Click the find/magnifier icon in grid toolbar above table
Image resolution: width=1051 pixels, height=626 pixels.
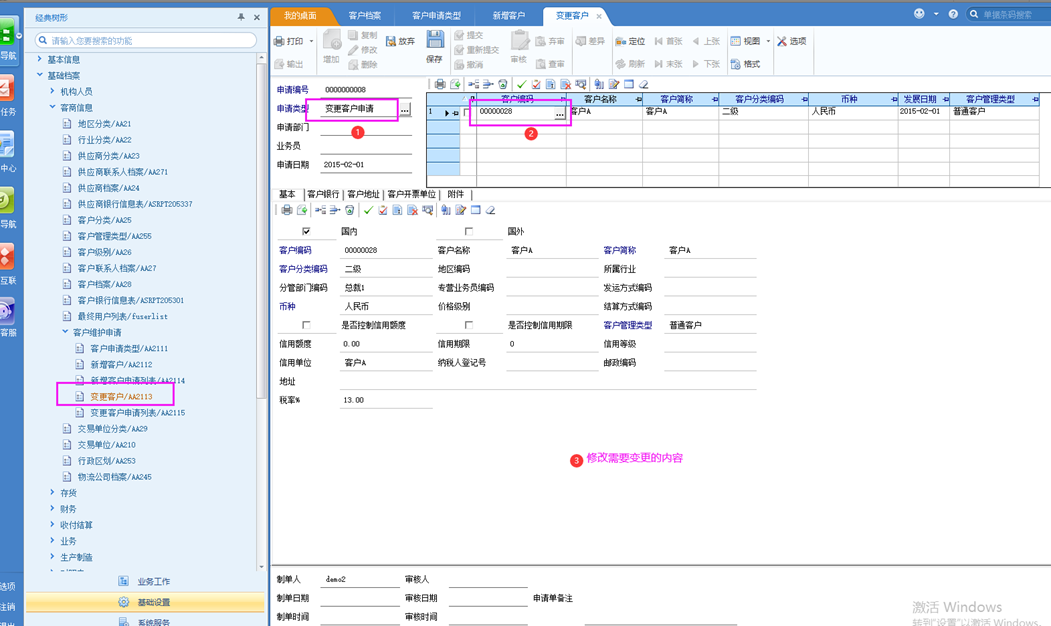coord(581,84)
